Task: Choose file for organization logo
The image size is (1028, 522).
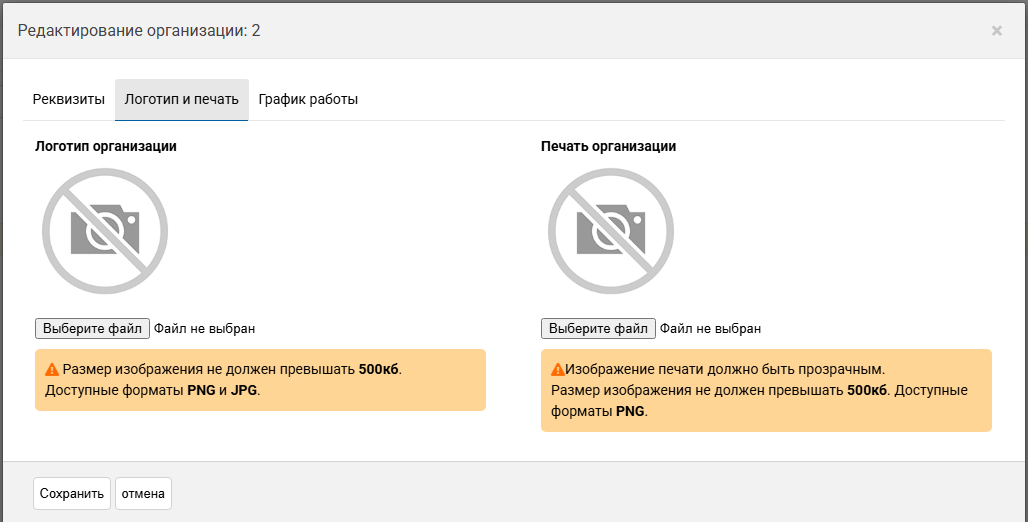Action: pos(92,329)
